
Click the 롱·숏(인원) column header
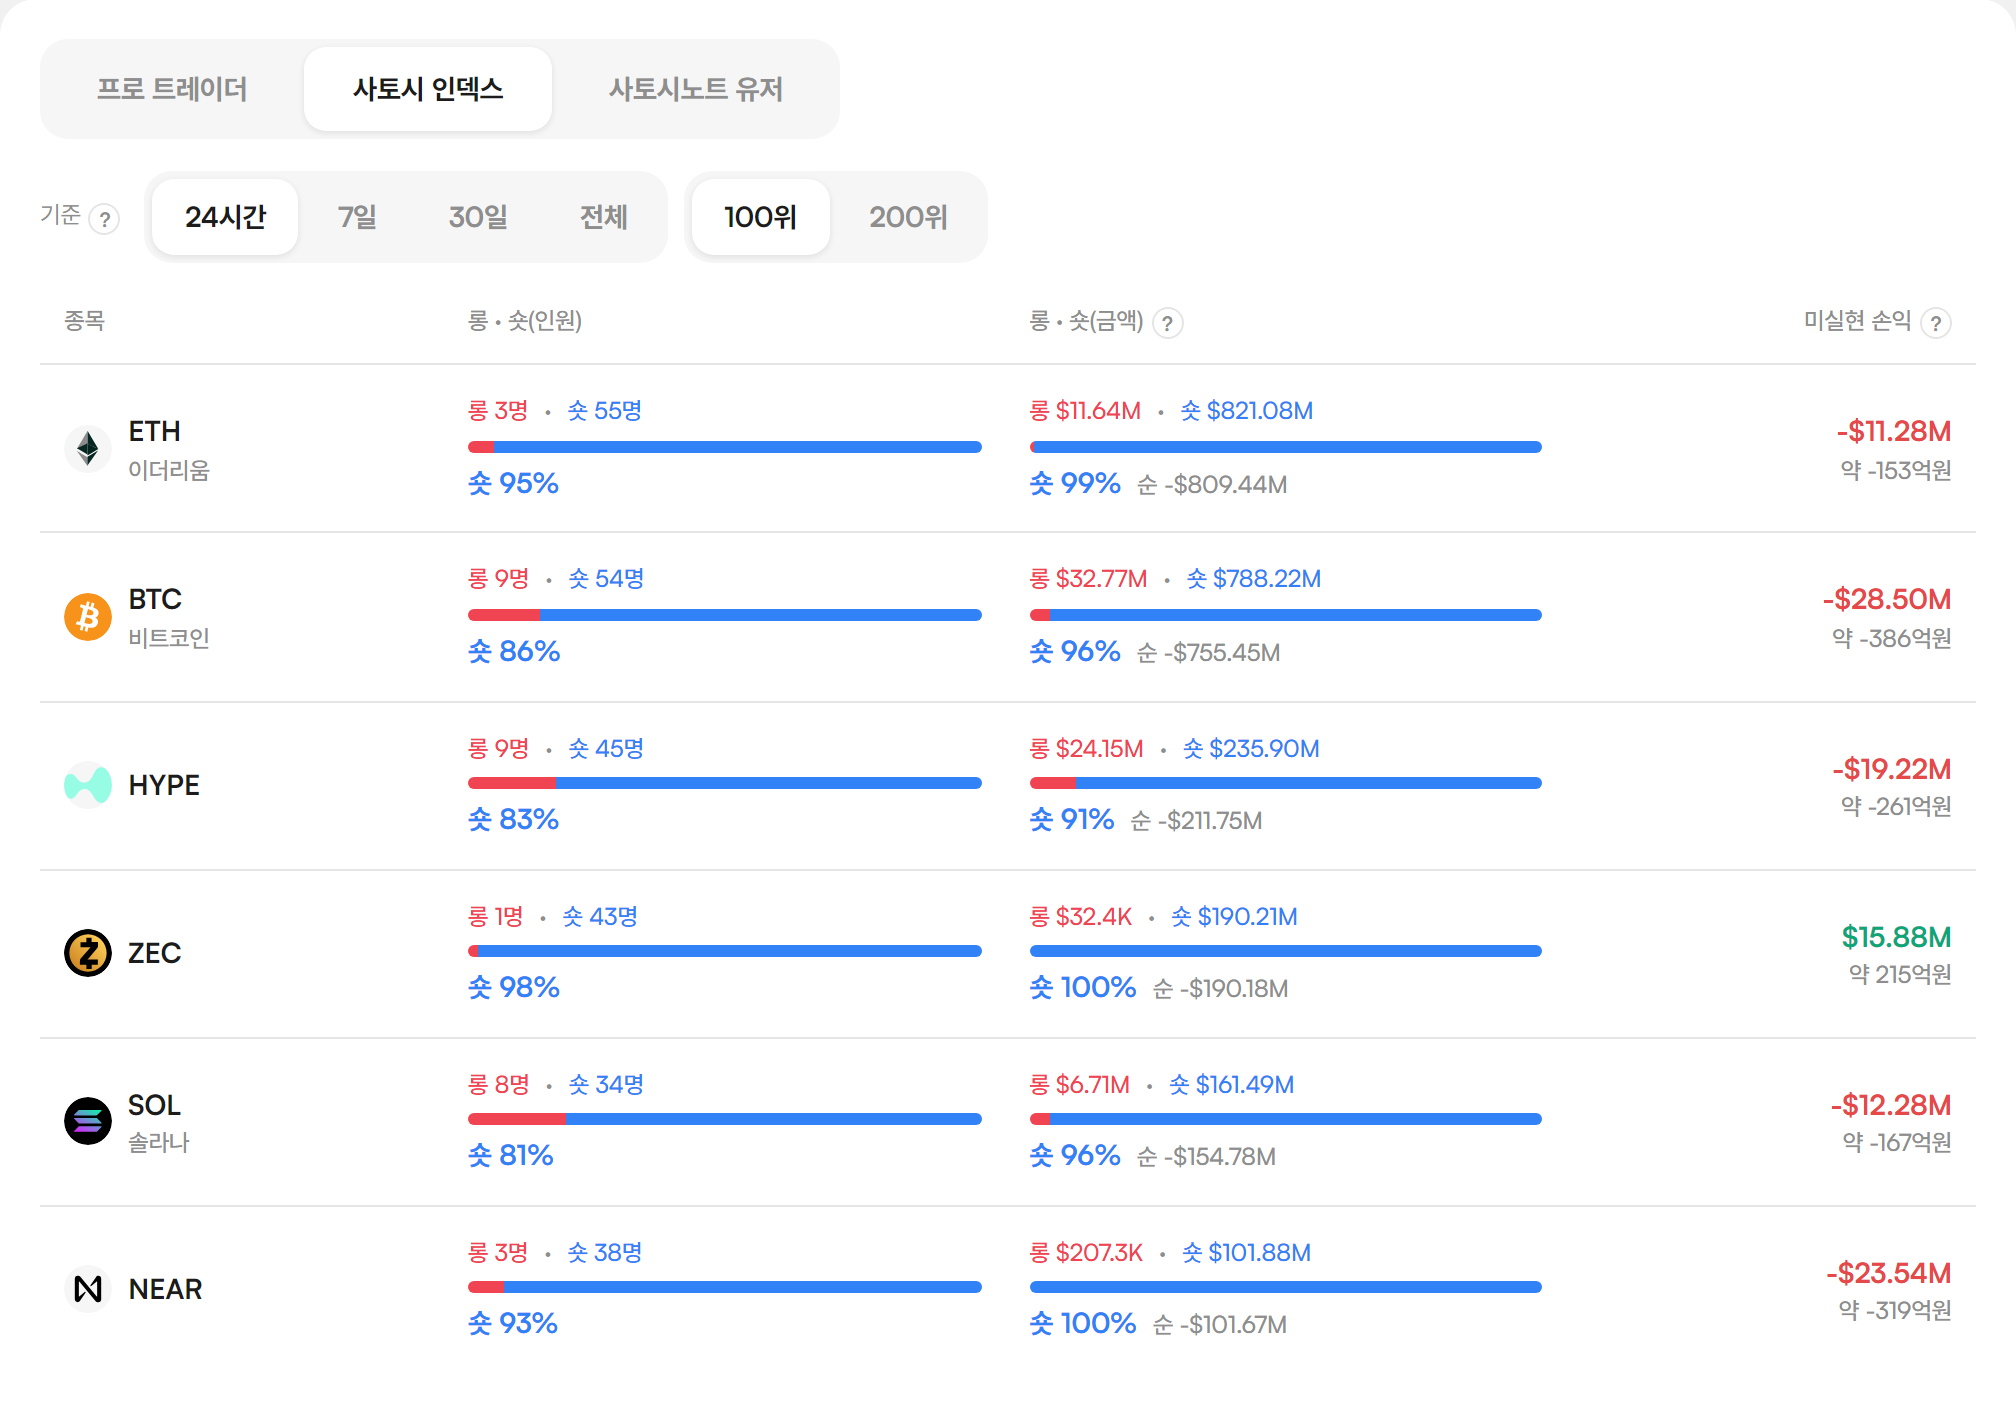click(525, 320)
